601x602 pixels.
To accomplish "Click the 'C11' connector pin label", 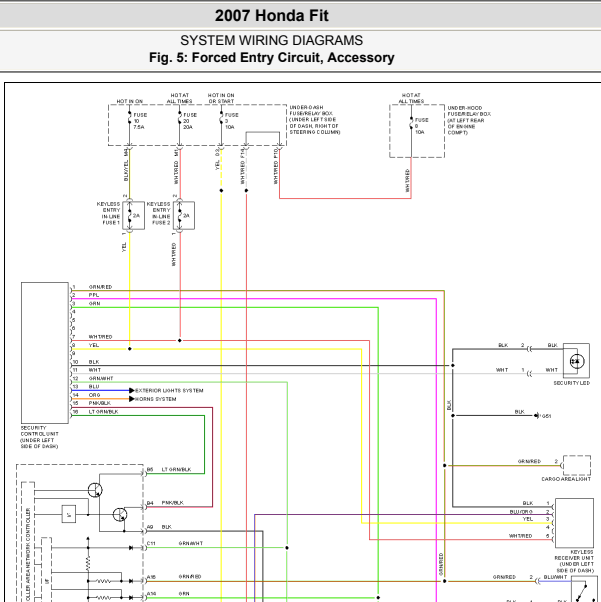I will (x=151, y=543).
